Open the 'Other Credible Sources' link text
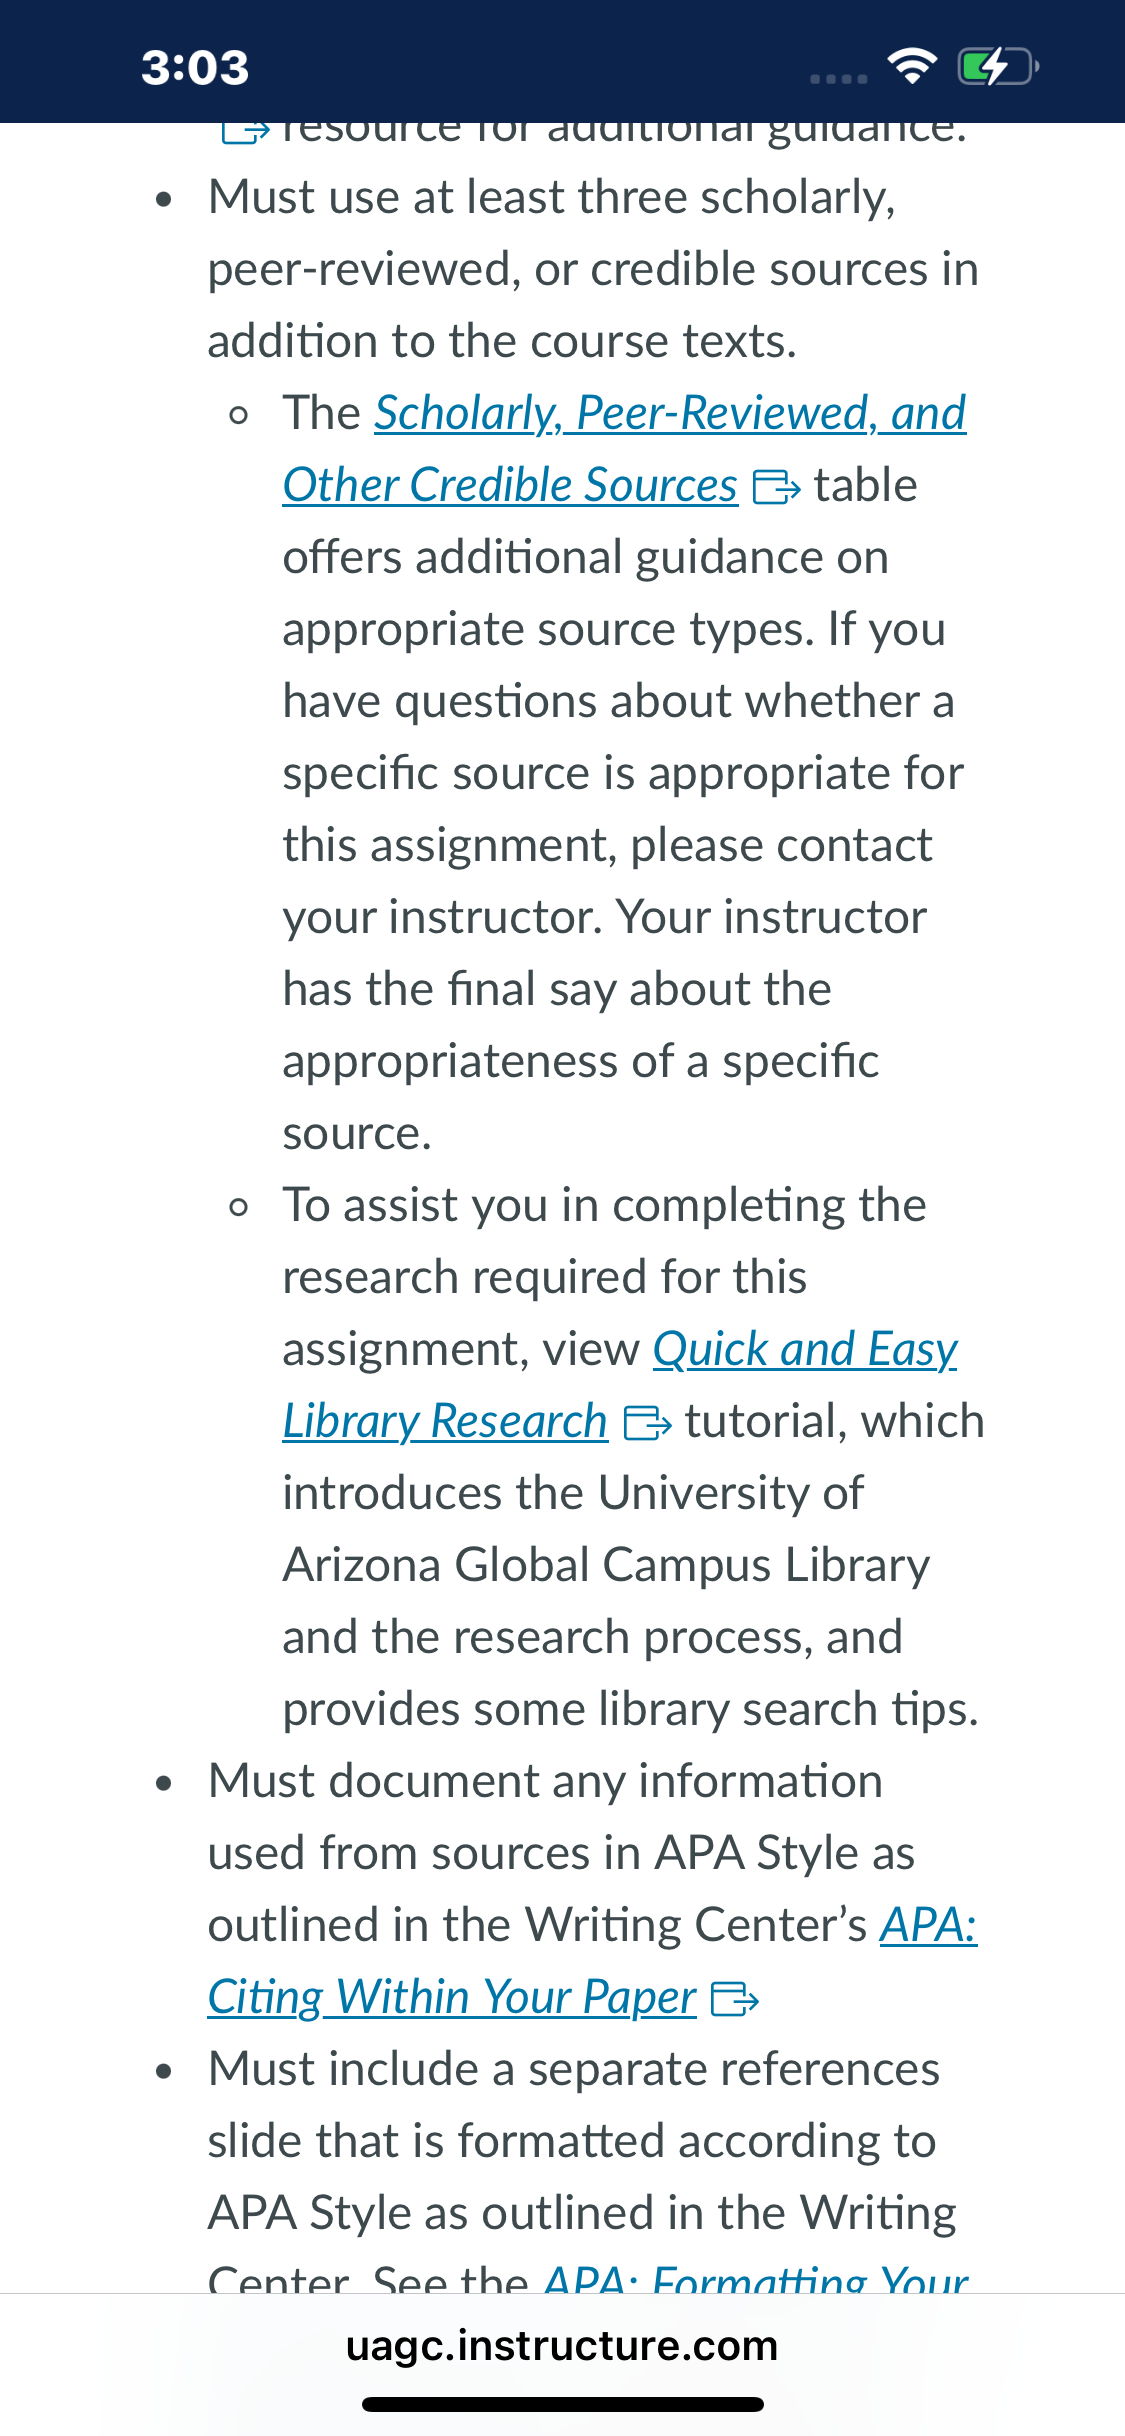 (x=510, y=486)
